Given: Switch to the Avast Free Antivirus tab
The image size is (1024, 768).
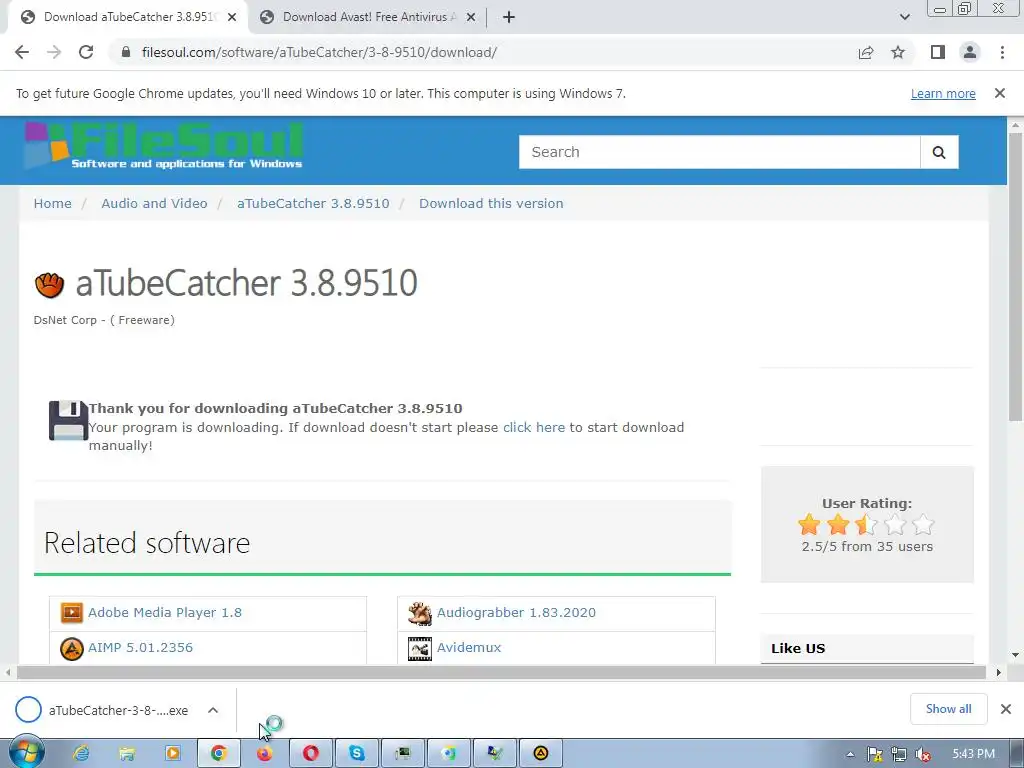Looking at the screenshot, I should 368,17.
